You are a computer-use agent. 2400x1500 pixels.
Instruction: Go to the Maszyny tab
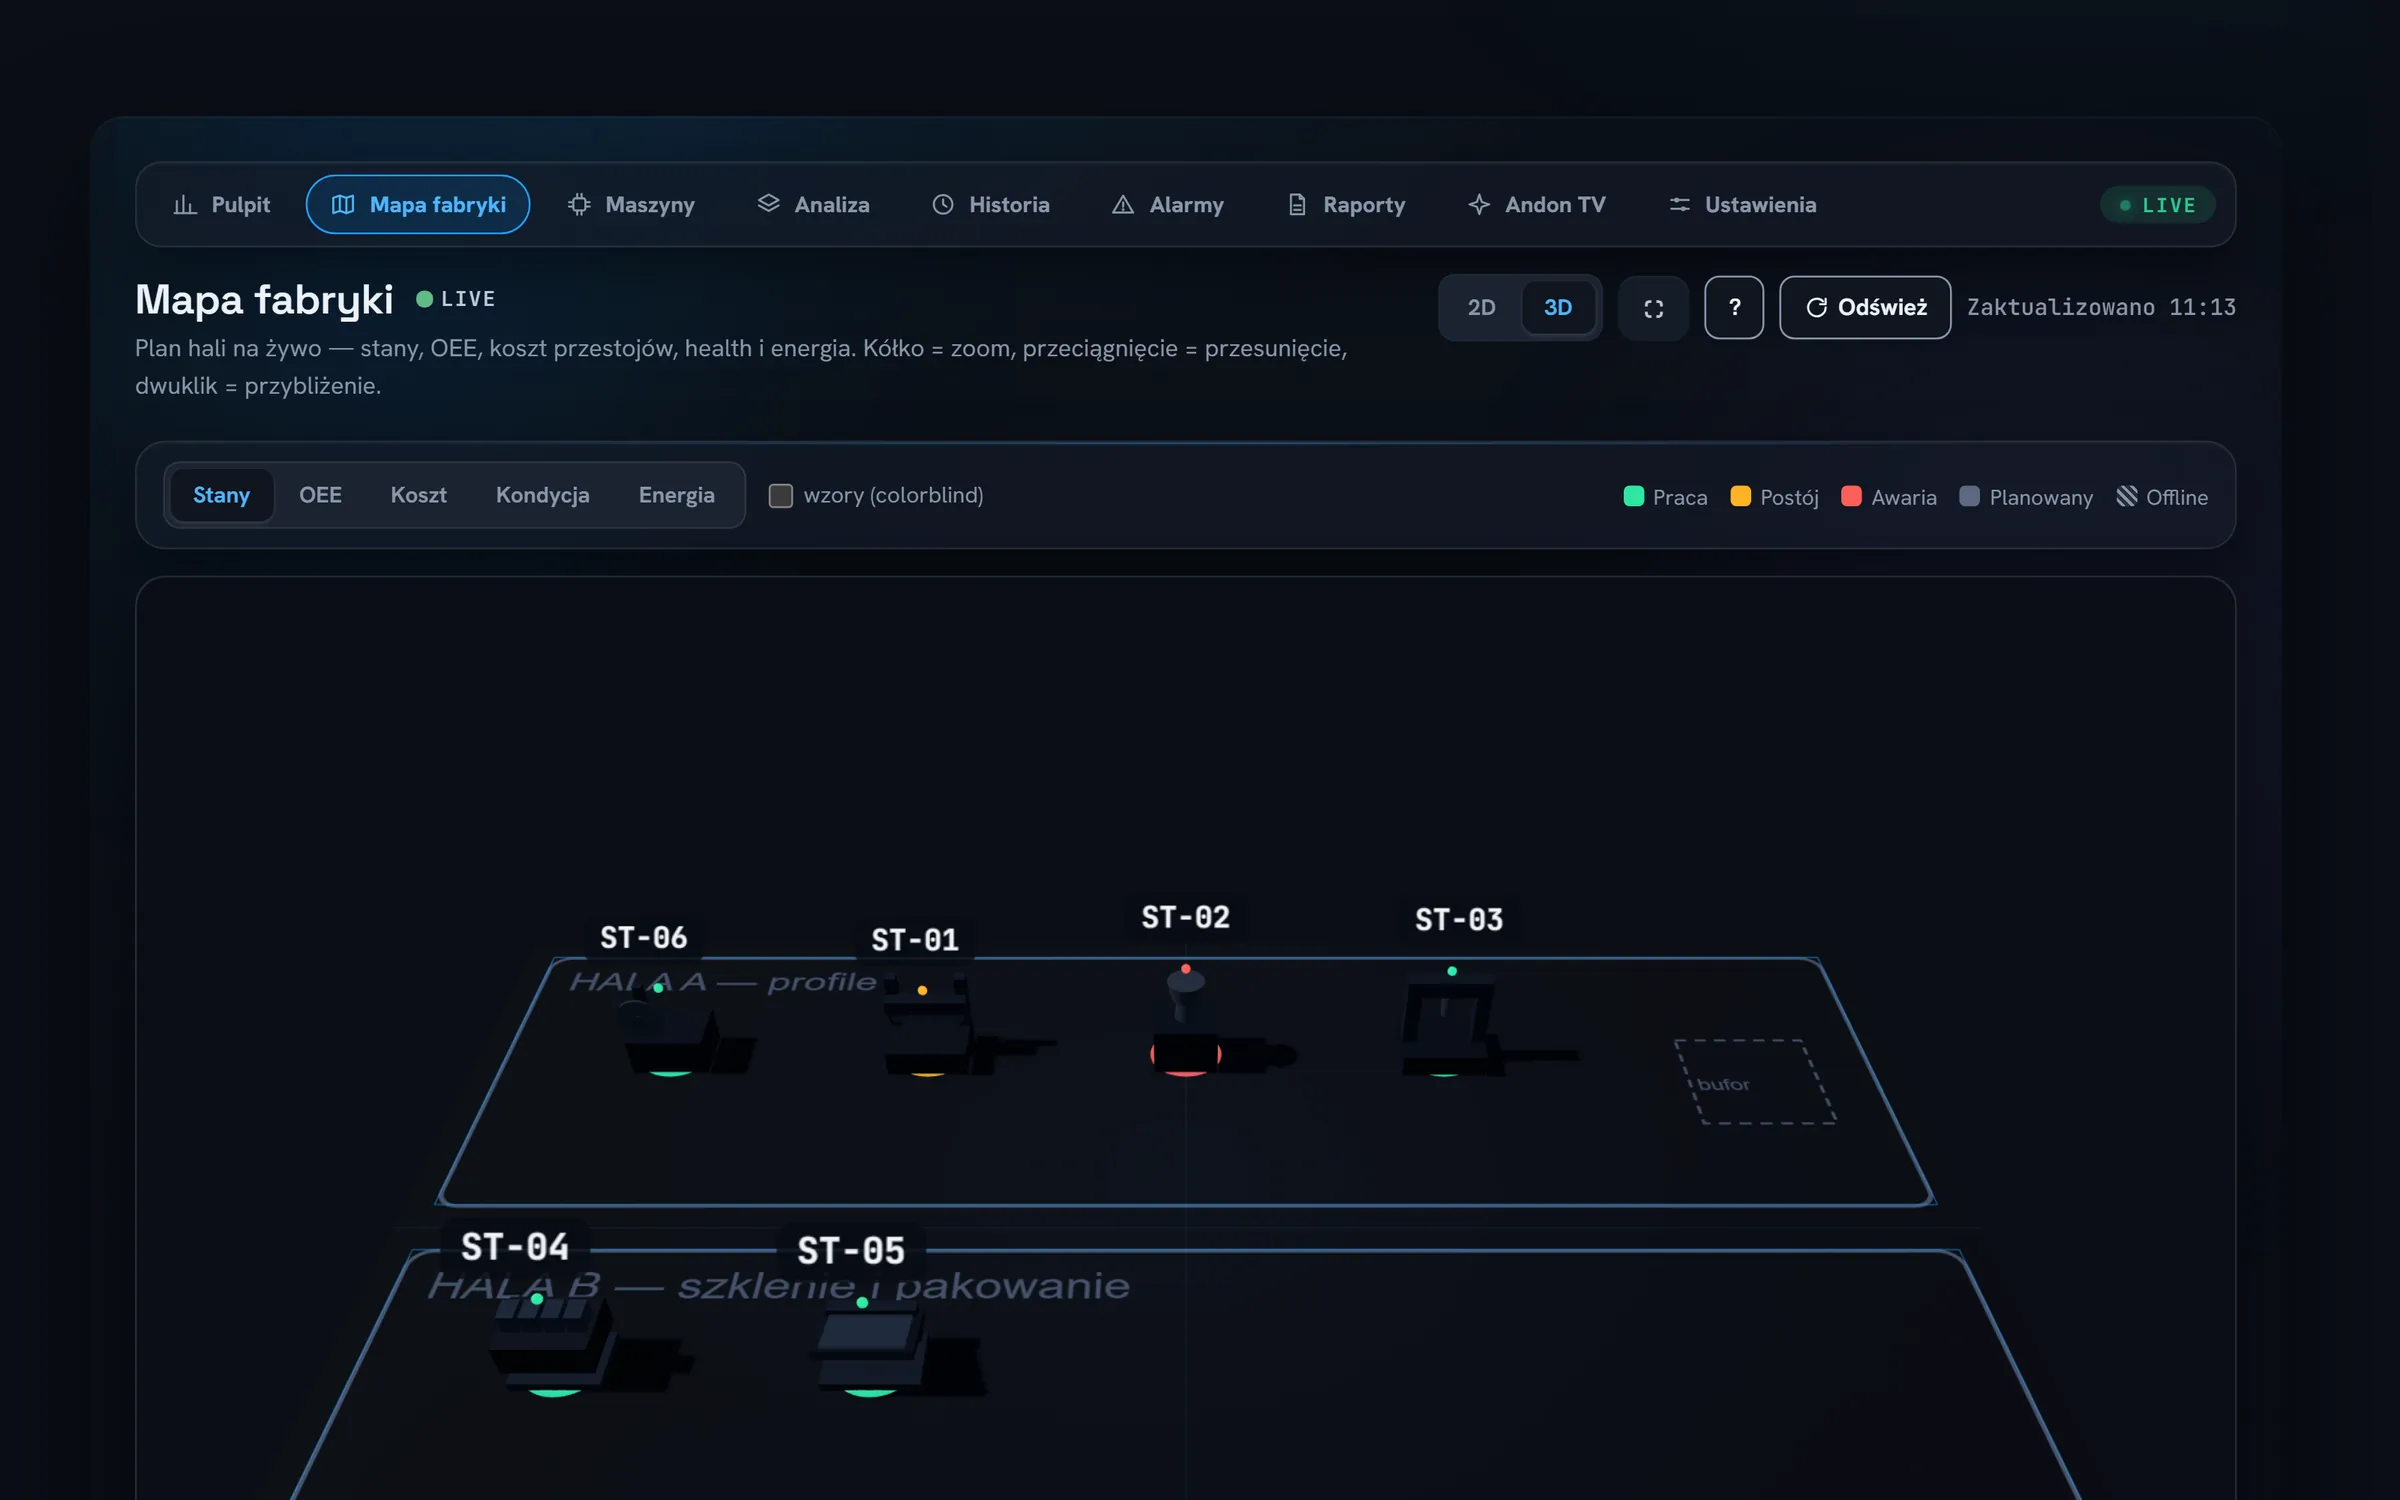pos(631,205)
